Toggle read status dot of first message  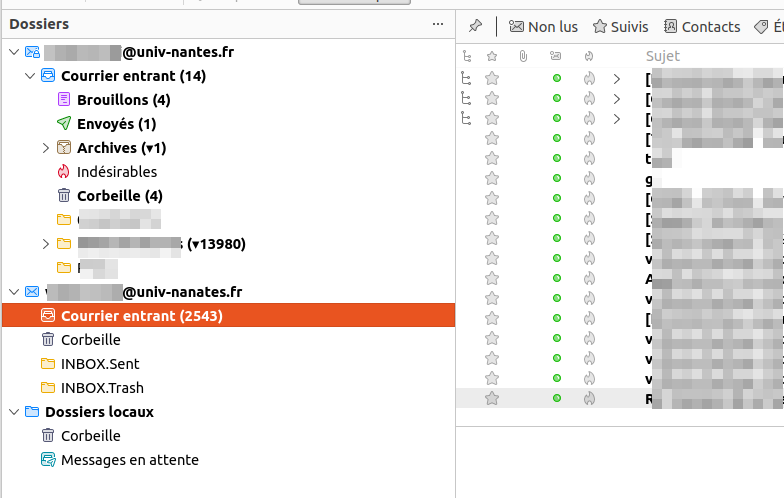[557, 78]
